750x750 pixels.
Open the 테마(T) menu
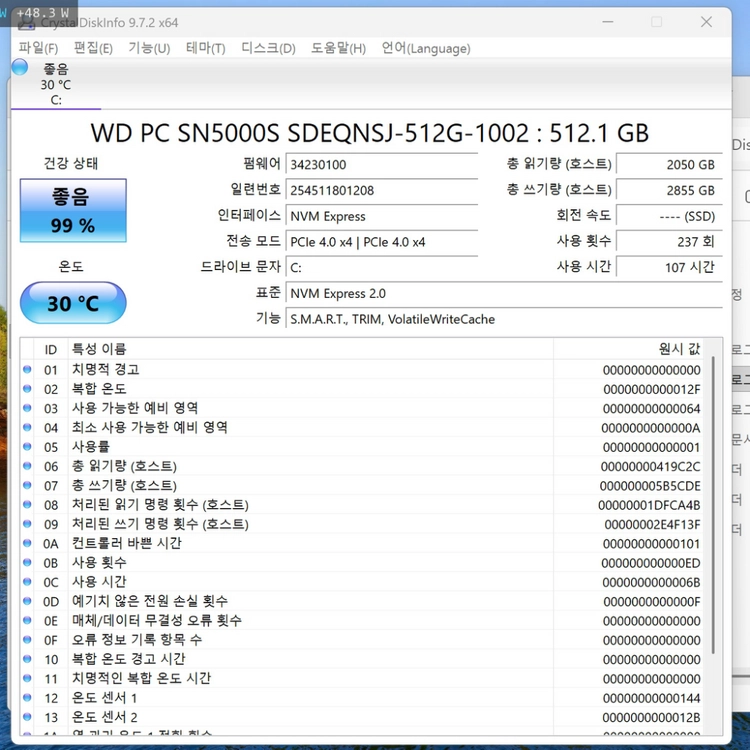tap(206, 48)
